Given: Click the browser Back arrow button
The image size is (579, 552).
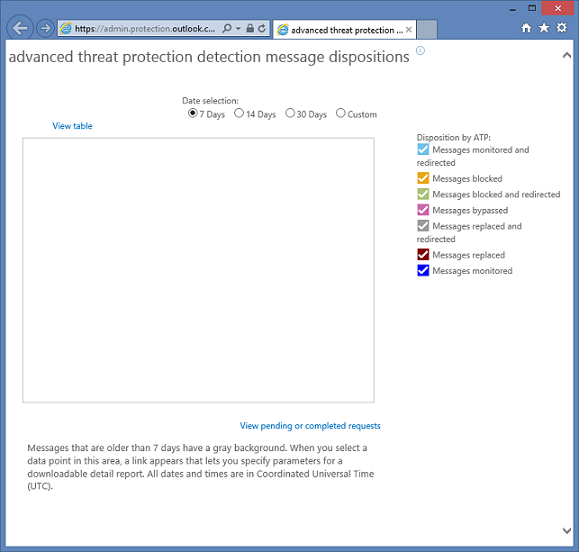Looking at the screenshot, I should pyautogui.click(x=20, y=28).
